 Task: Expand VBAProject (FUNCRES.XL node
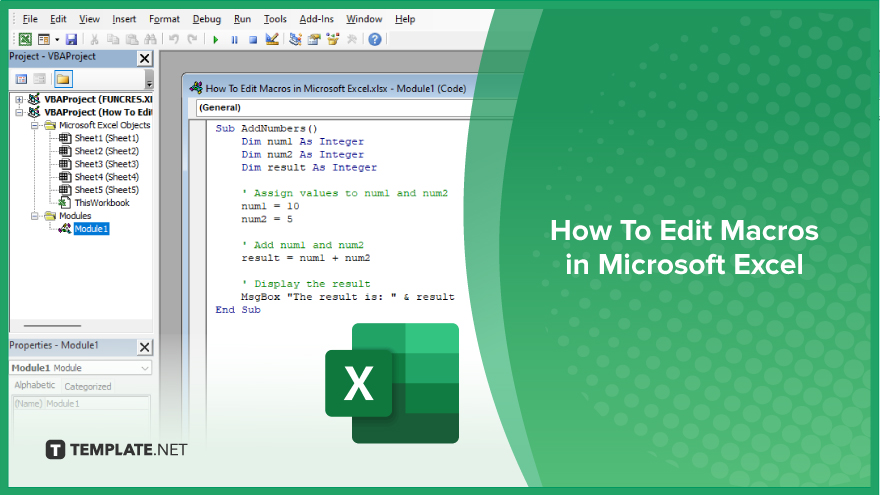pos(19,99)
